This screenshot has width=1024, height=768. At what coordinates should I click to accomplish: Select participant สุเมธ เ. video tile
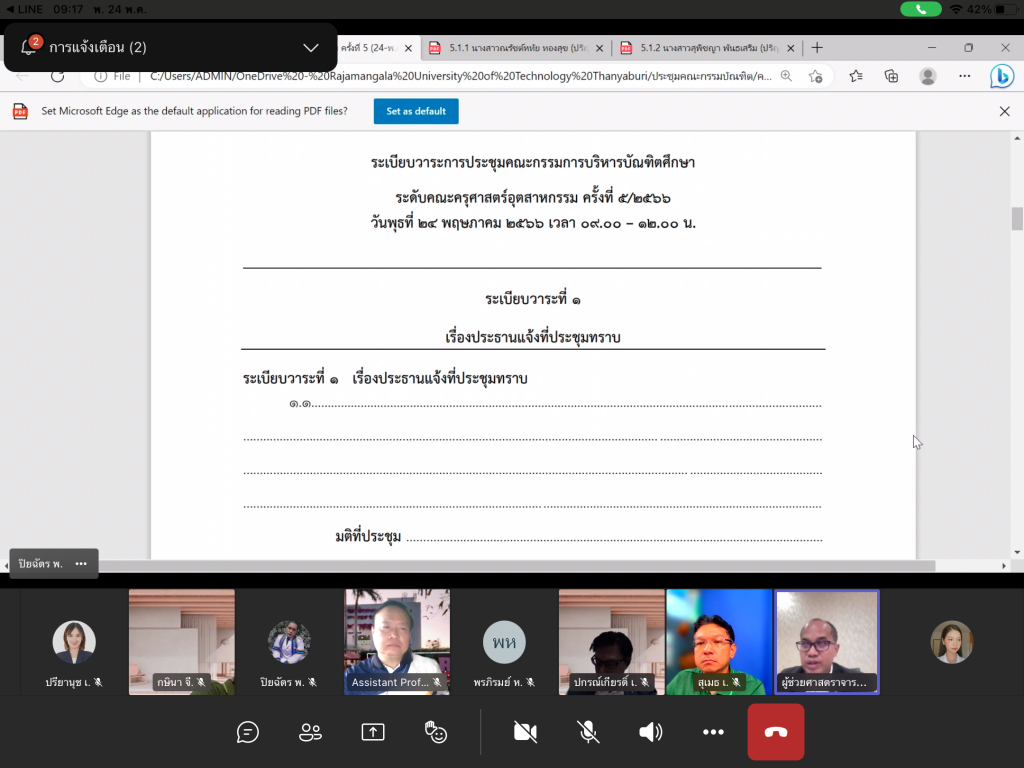[x=719, y=642]
